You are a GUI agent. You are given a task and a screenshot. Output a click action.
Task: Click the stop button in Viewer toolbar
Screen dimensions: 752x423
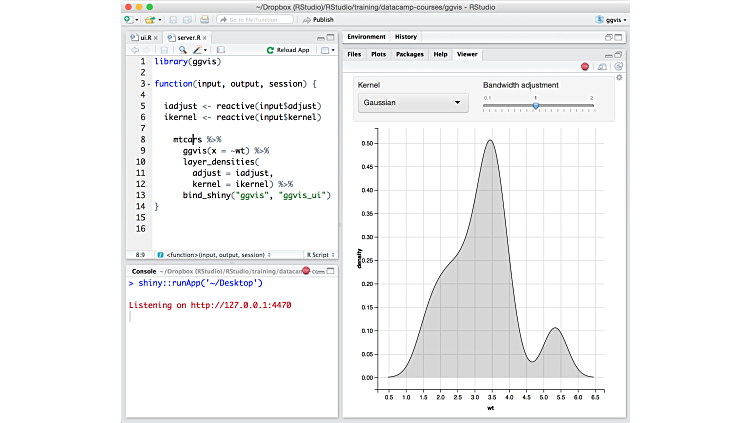[x=585, y=66]
